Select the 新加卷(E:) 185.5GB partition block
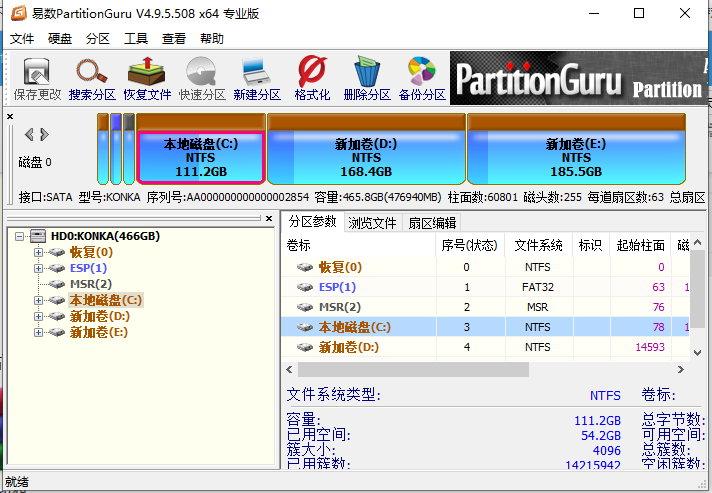The height and width of the screenshot is (493, 712). click(x=576, y=149)
